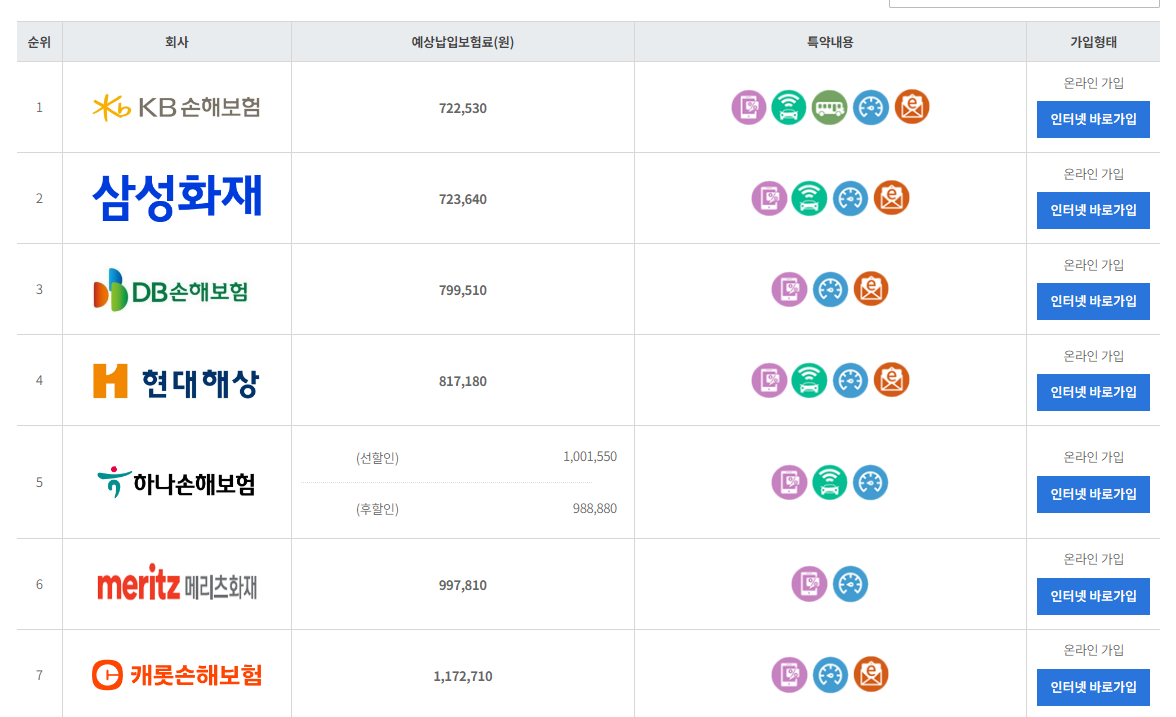
Task: Click 인터넷 바로가입 button for DB손해보험
Action: click(1093, 302)
